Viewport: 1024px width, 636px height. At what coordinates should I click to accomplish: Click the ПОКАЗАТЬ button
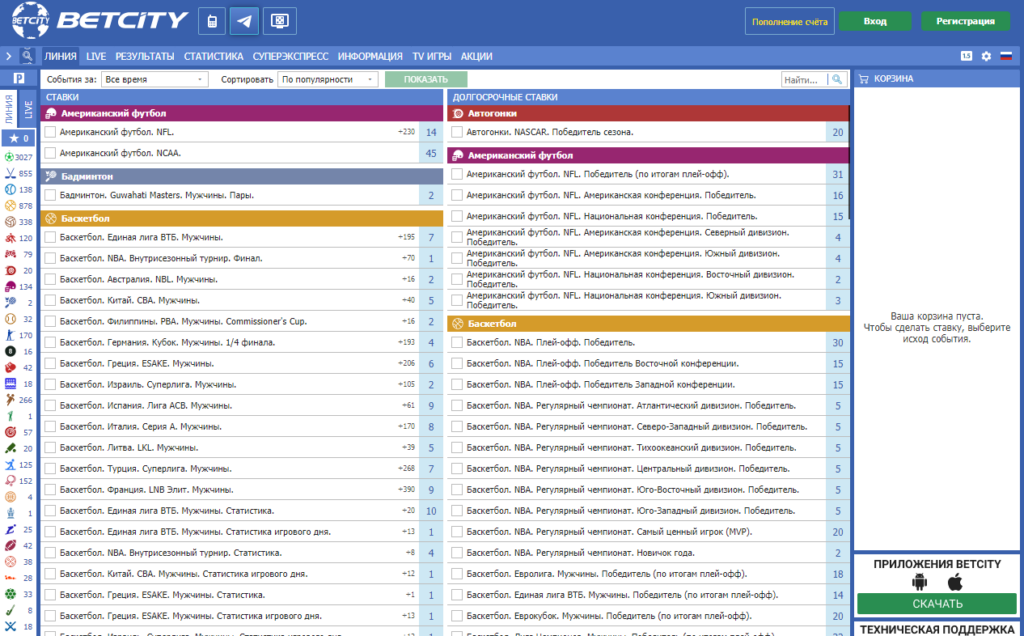(x=426, y=80)
